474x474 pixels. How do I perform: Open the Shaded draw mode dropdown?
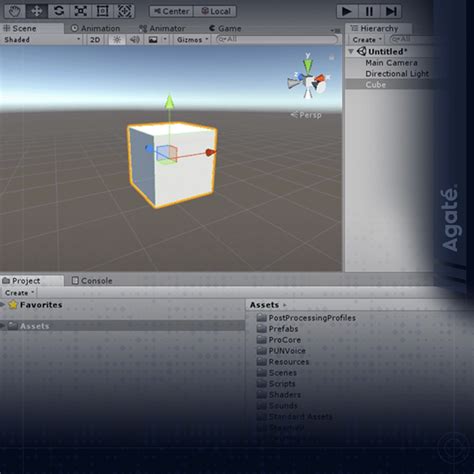click(42, 40)
